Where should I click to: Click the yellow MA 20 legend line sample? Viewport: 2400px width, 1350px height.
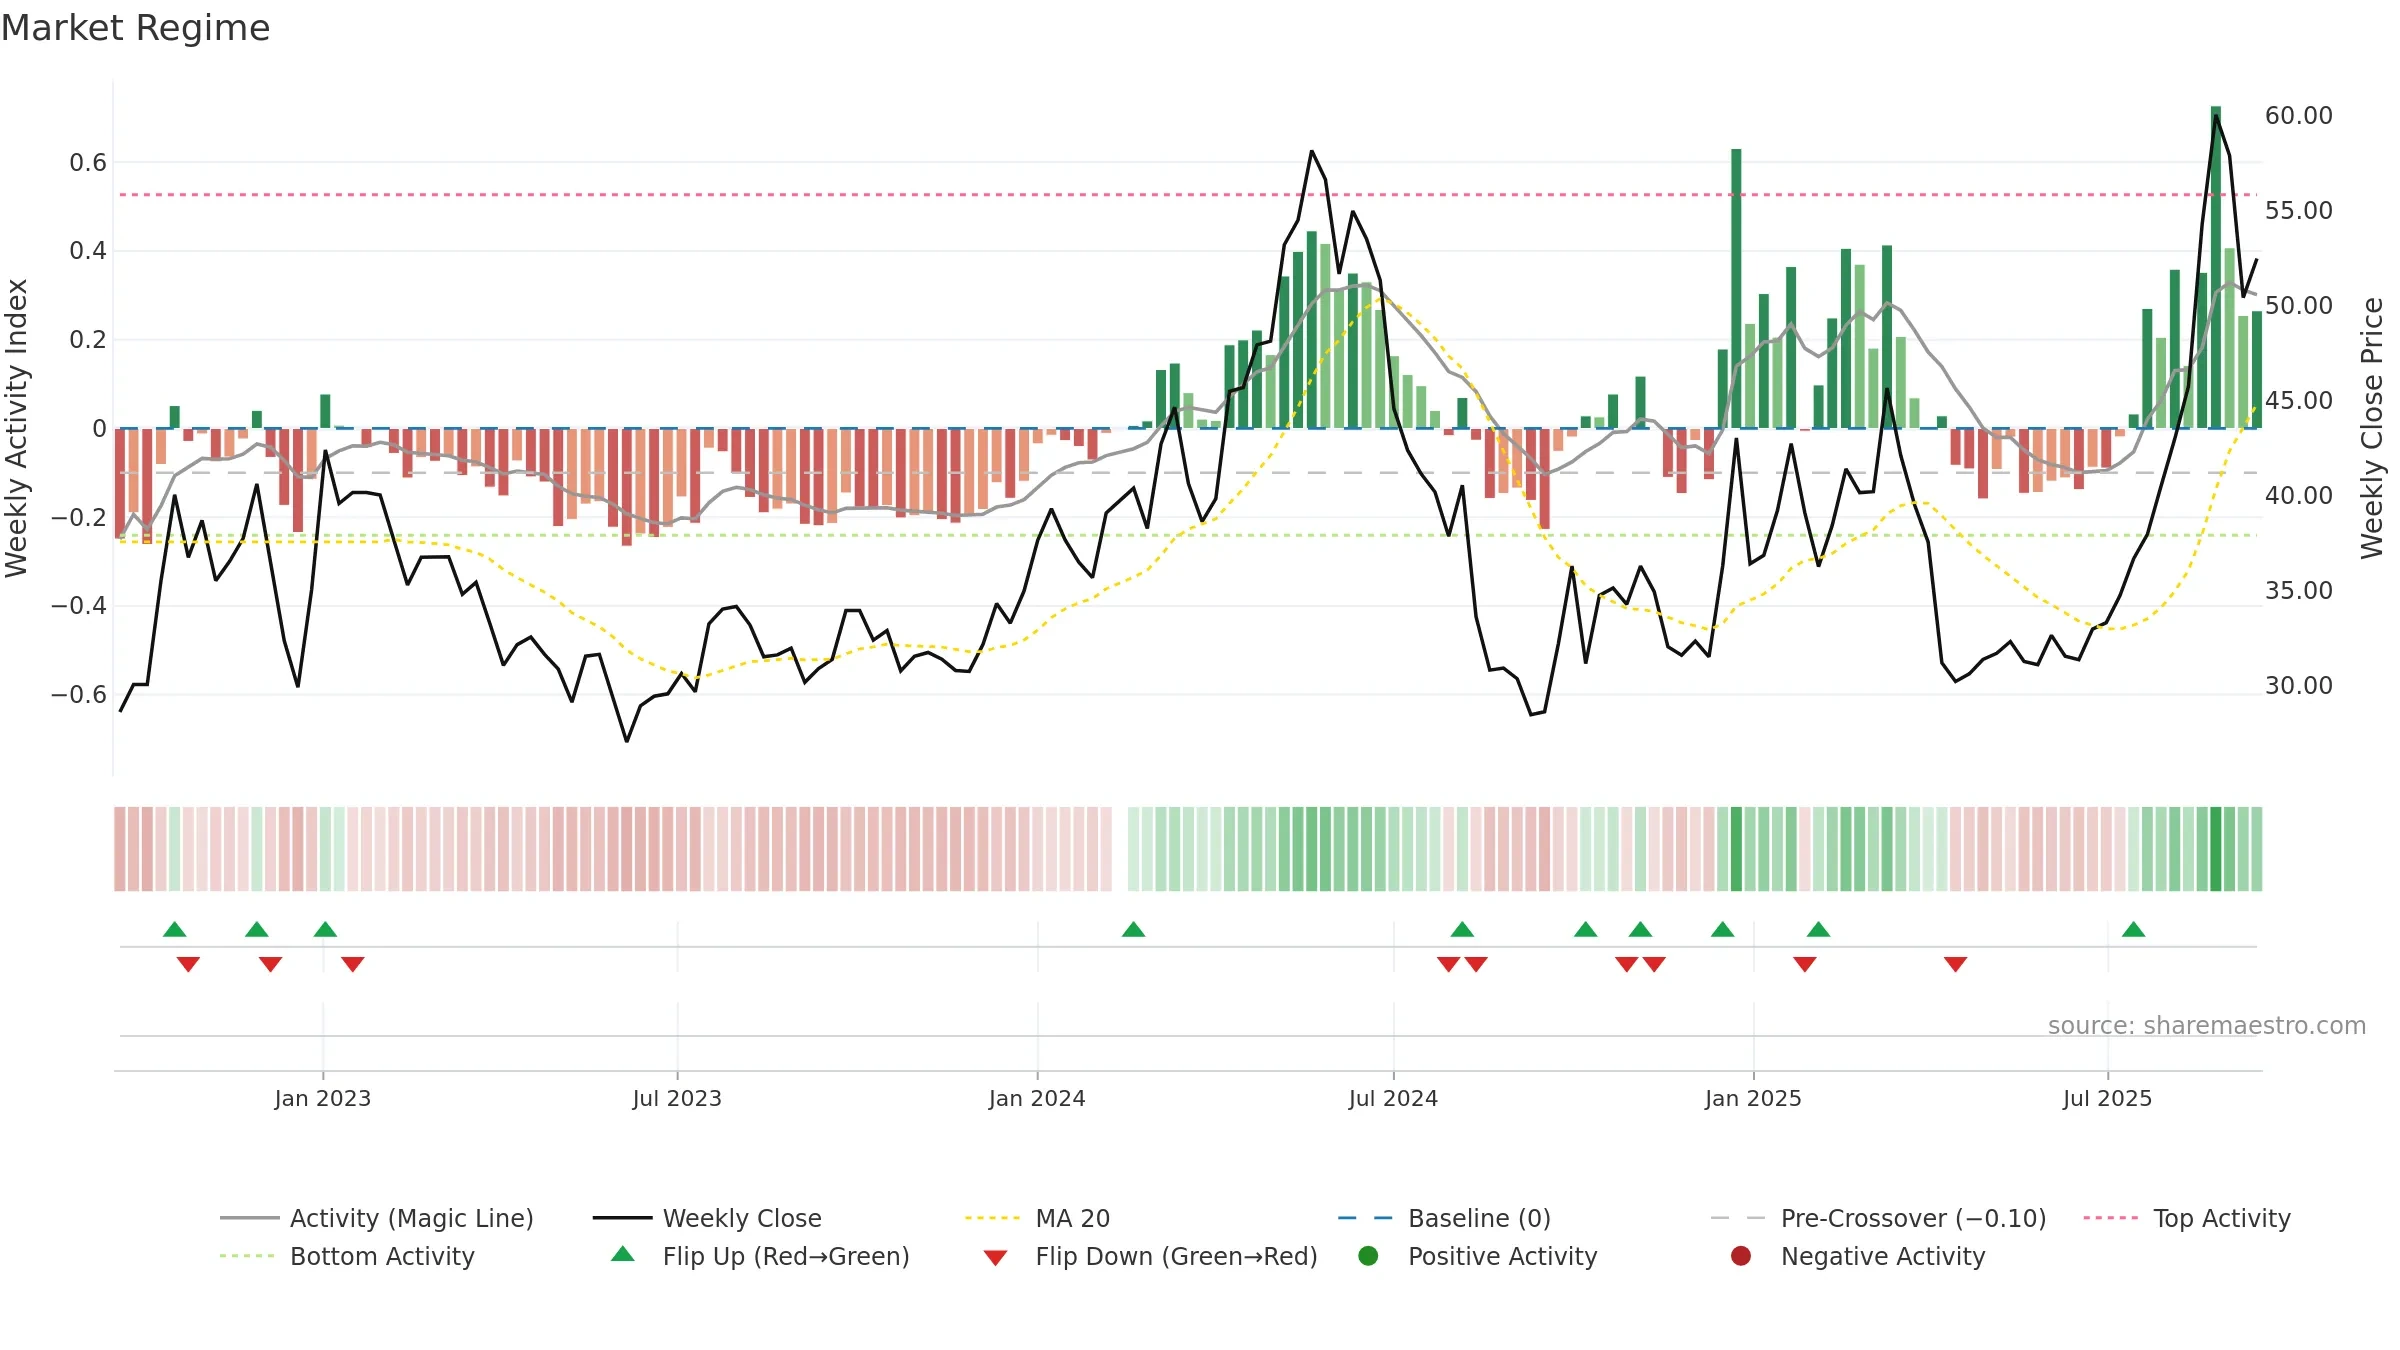click(992, 1218)
